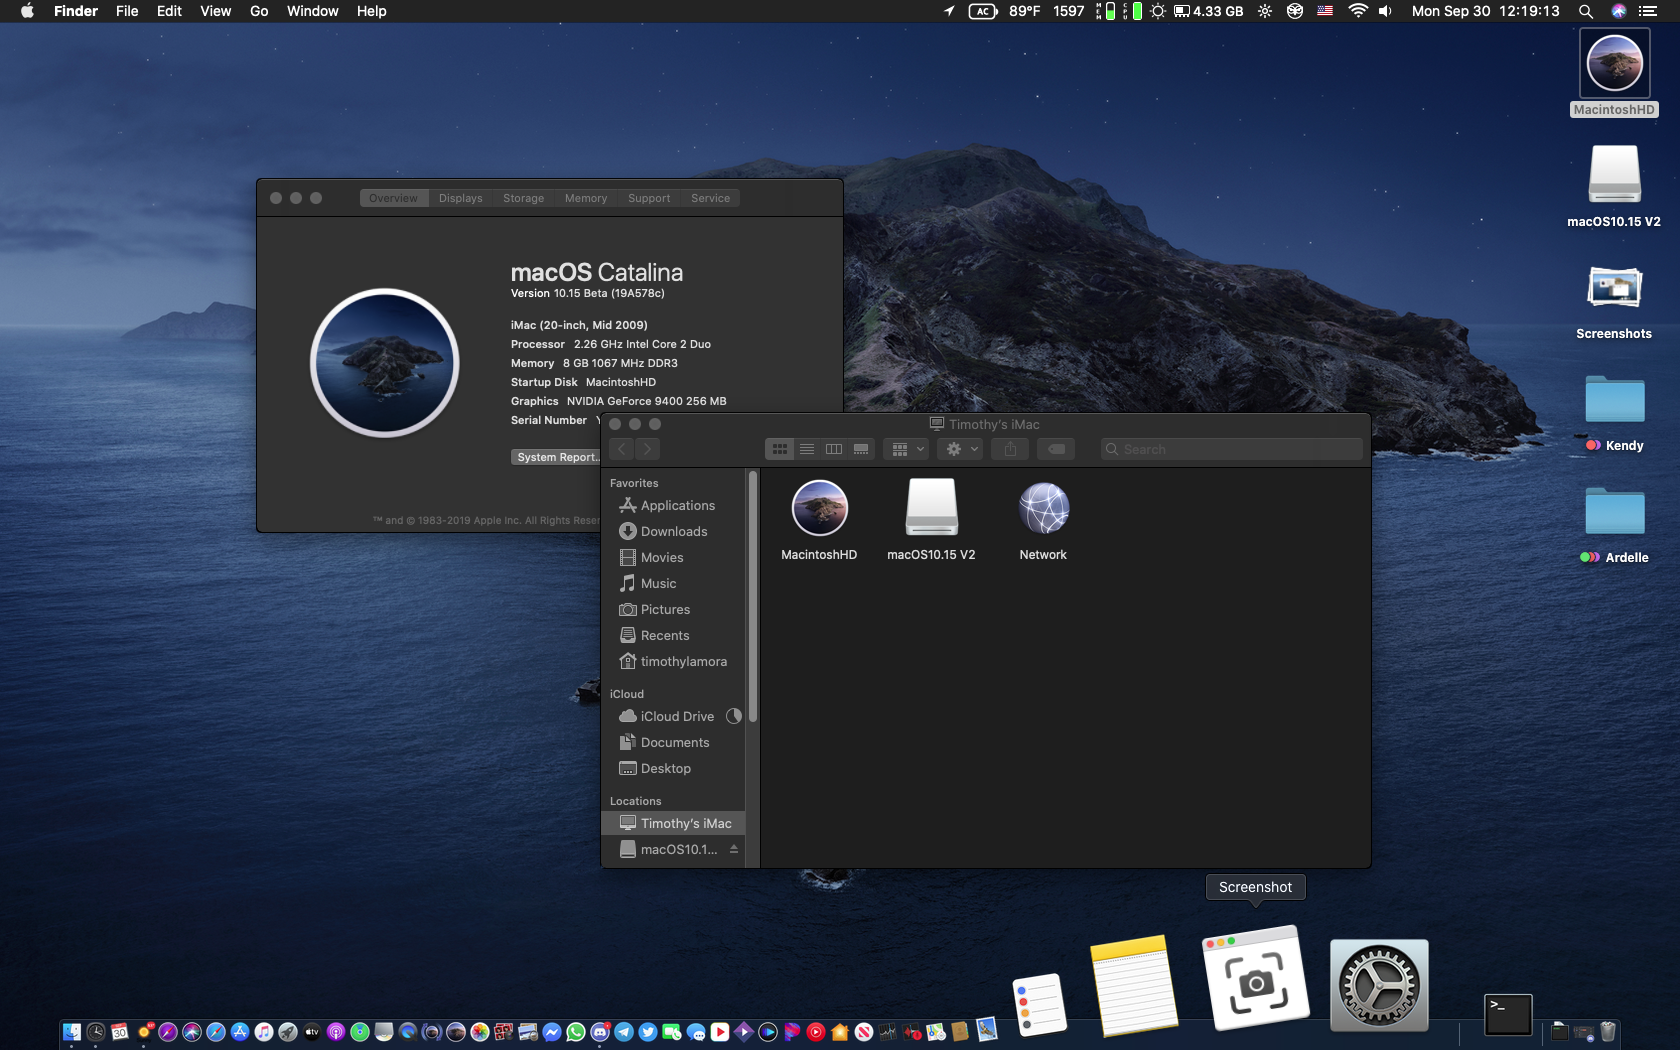Switch Finder to gallery view
Viewport: 1680px width, 1050px height.
(x=861, y=449)
